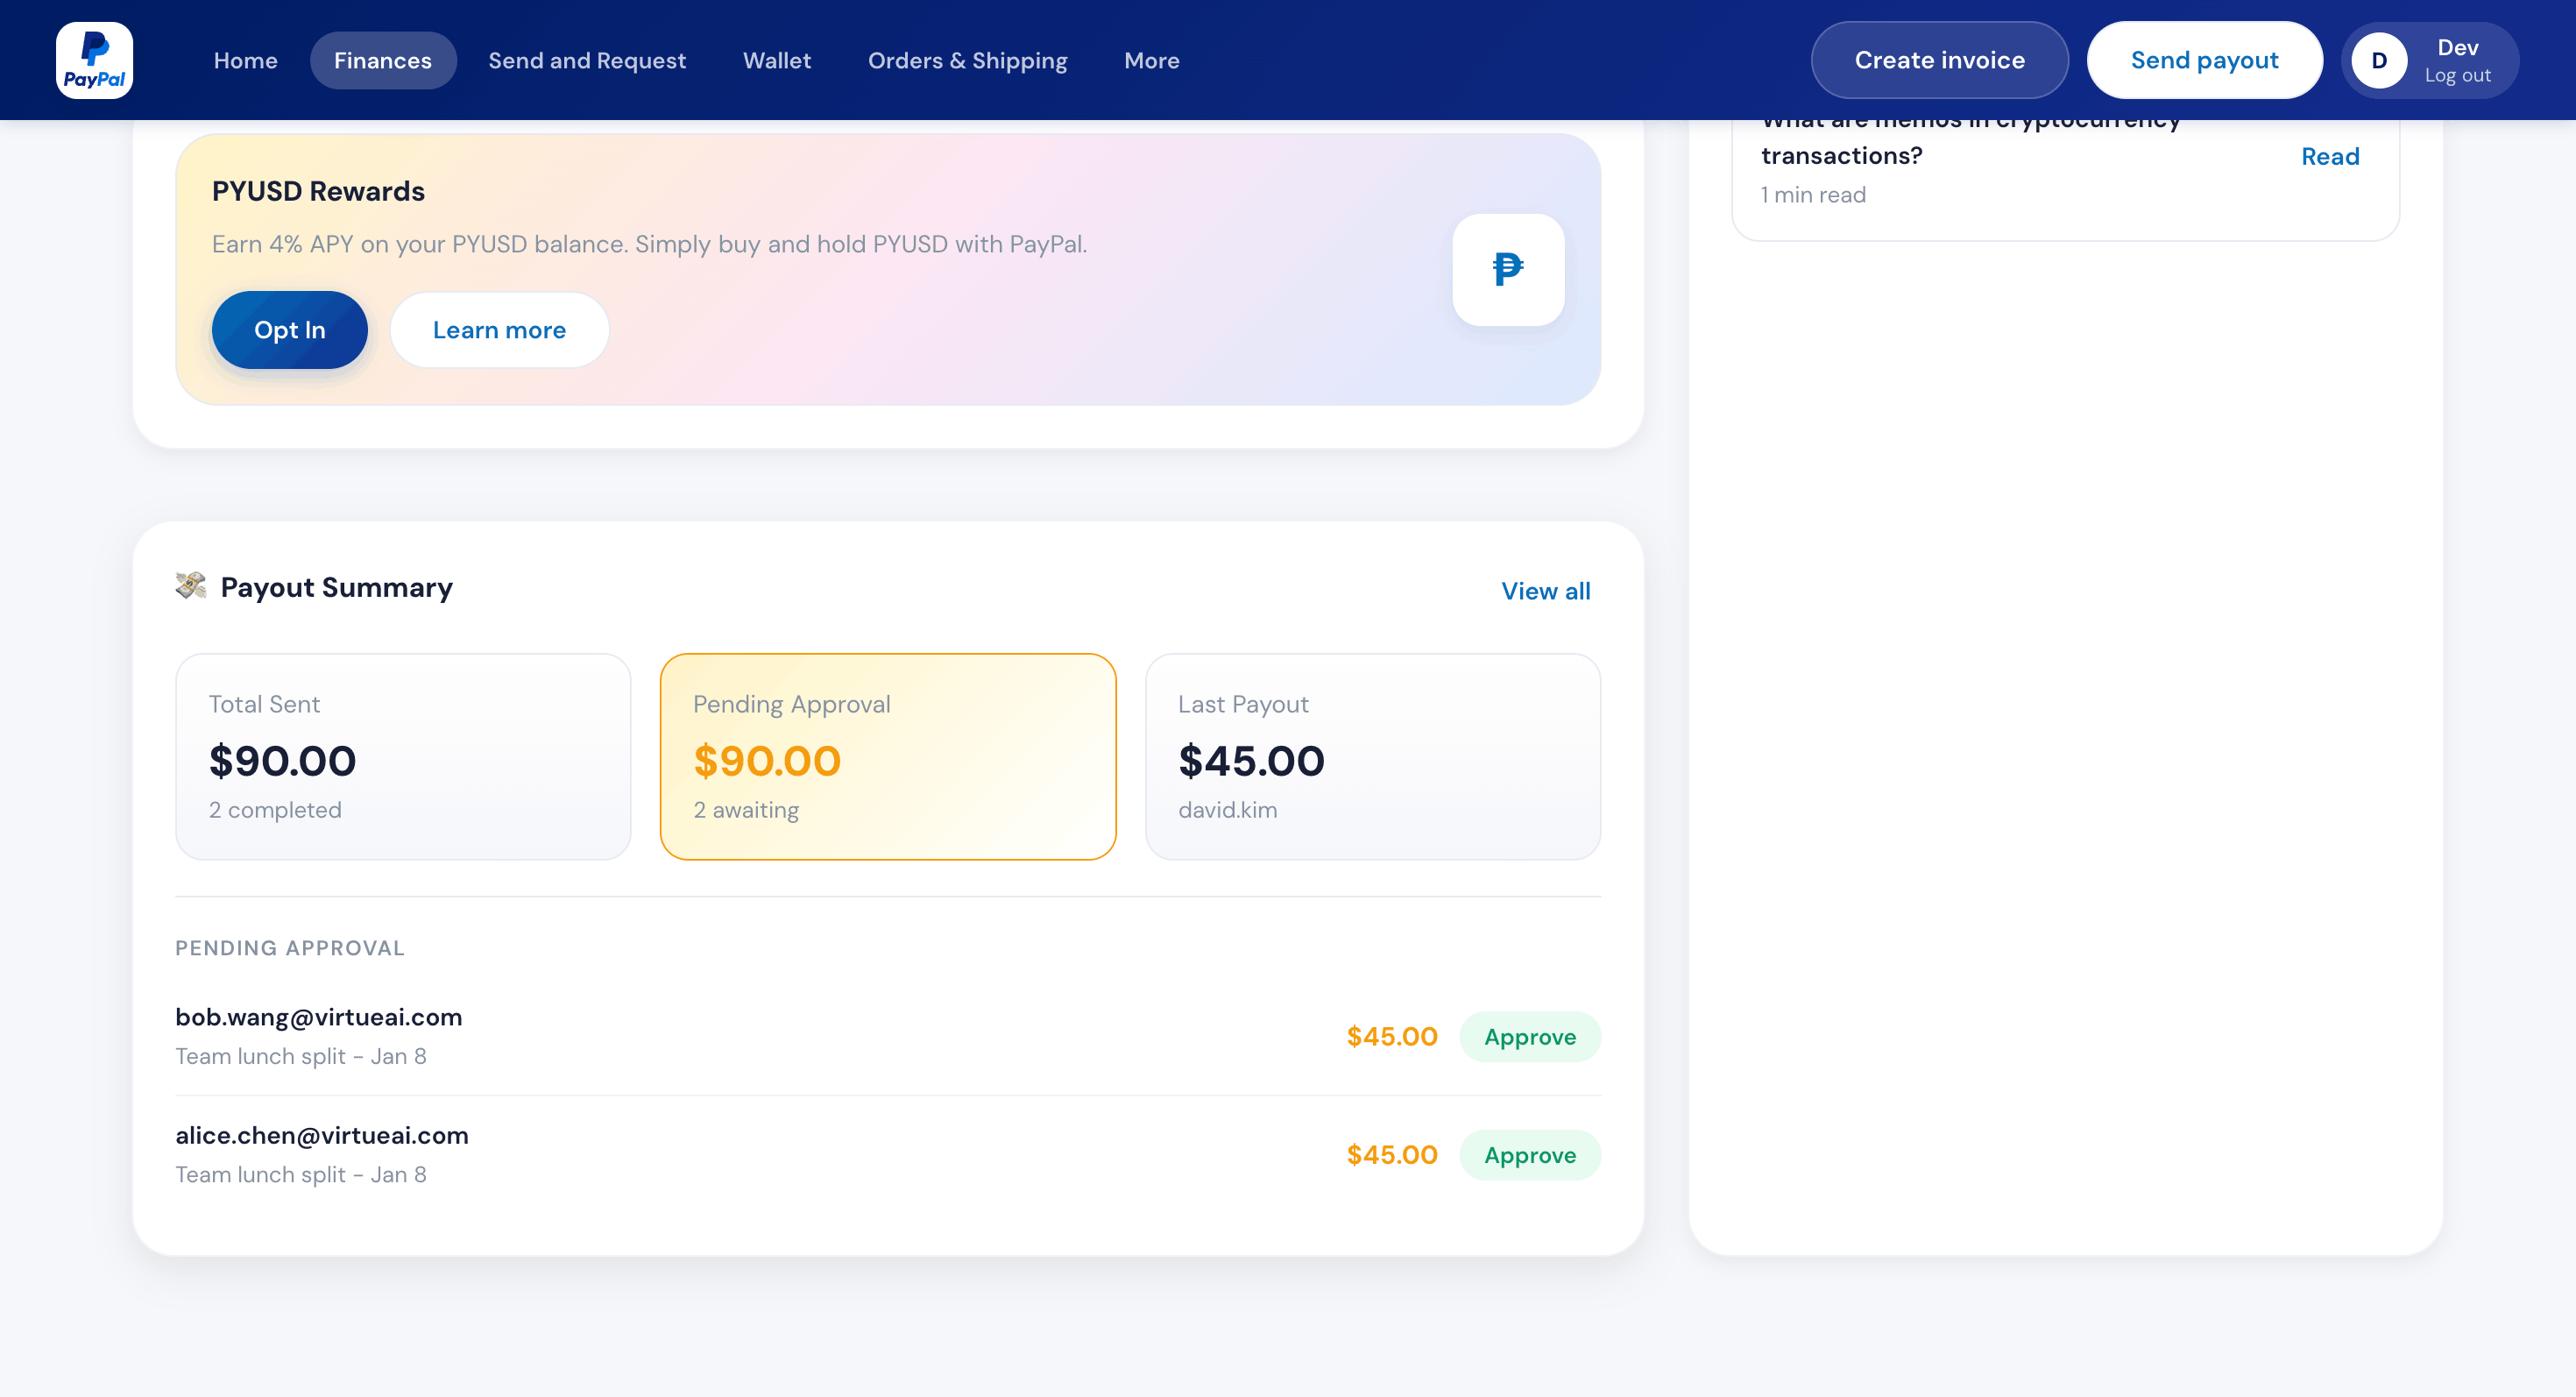Viewport: 2576px width, 1397px height.
Task: Click the Payout Summary money icon
Action: tap(191, 586)
